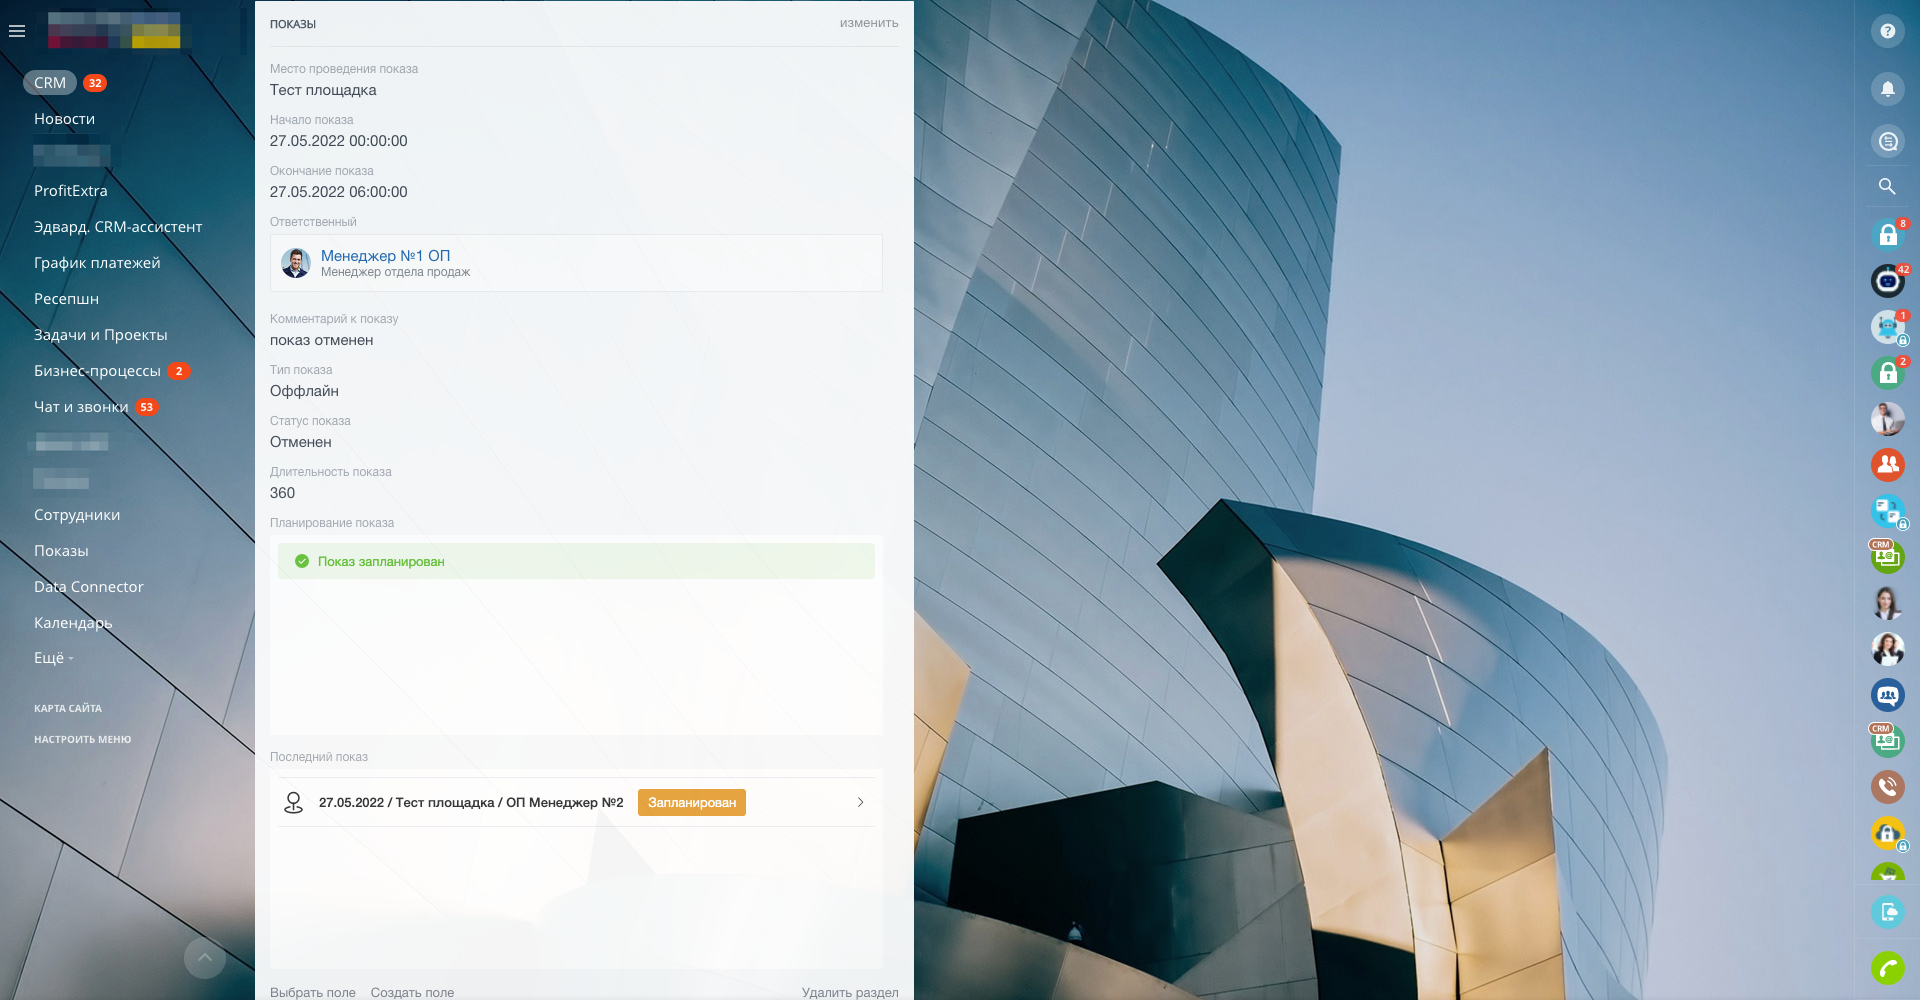Click the Оффлайн show type value
1920x1000 pixels.
click(304, 391)
